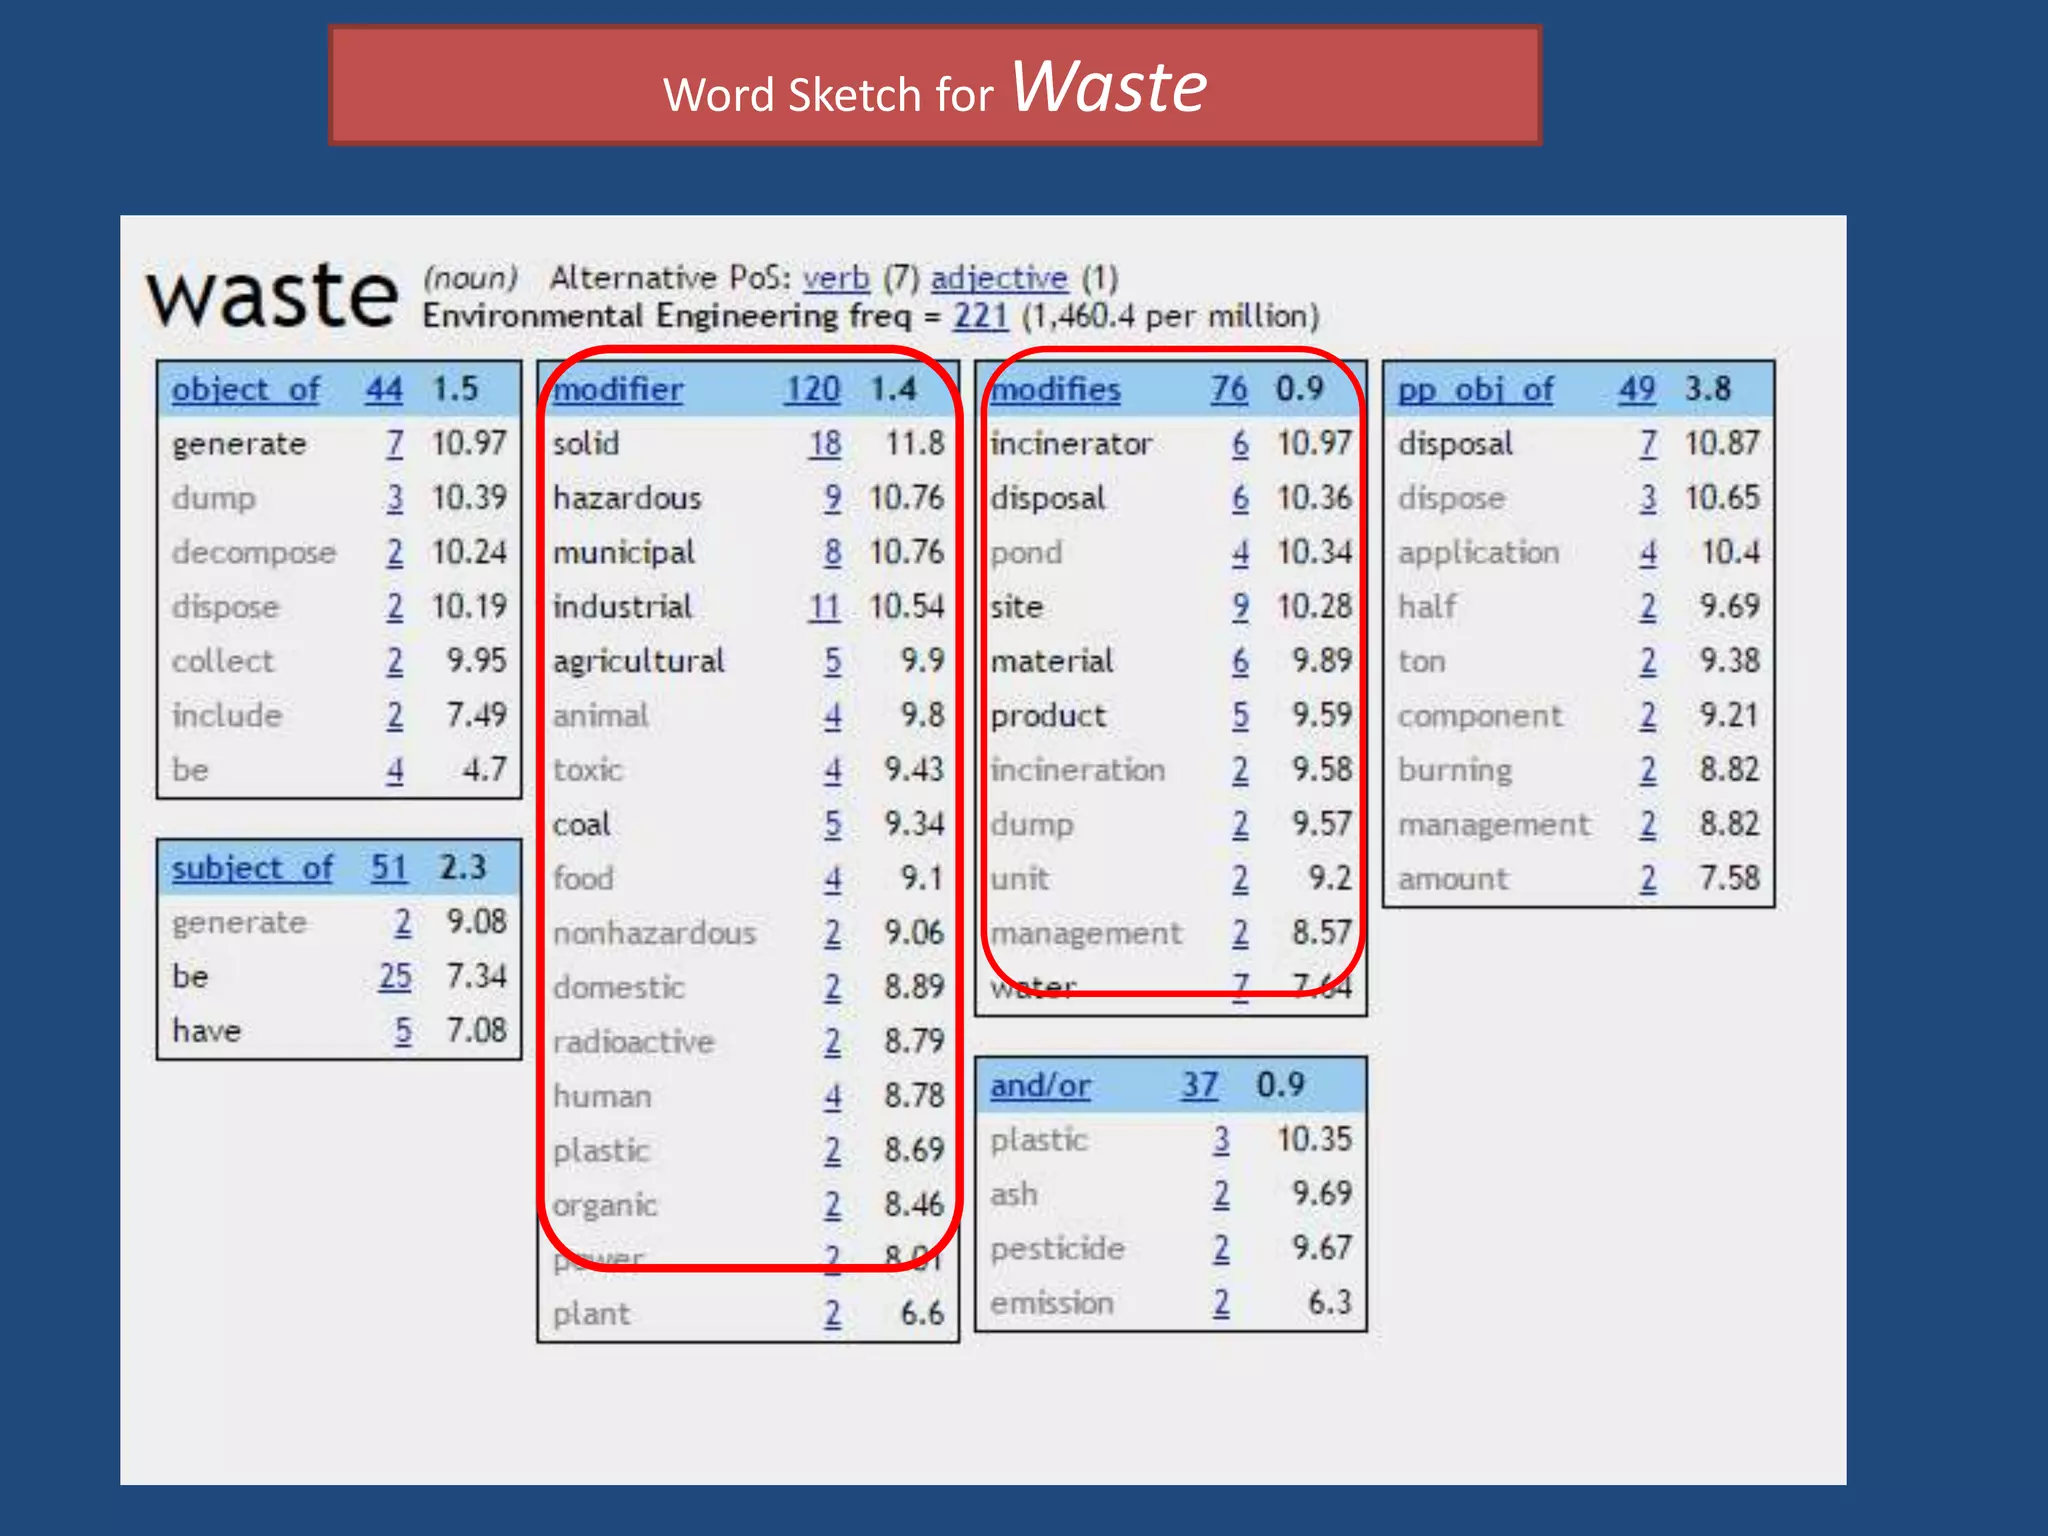
Task: Click count 4 for be in object_of
Action: [x=395, y=770]
